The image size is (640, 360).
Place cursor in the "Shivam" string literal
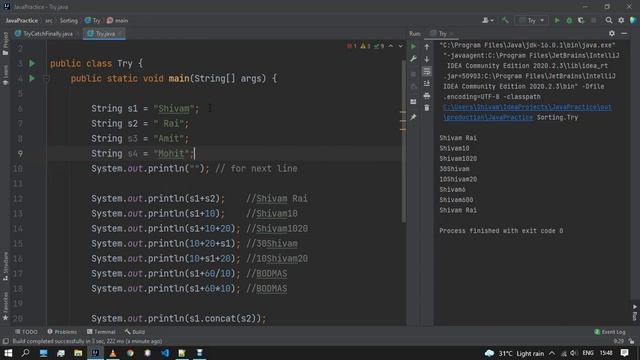[174, 109]
